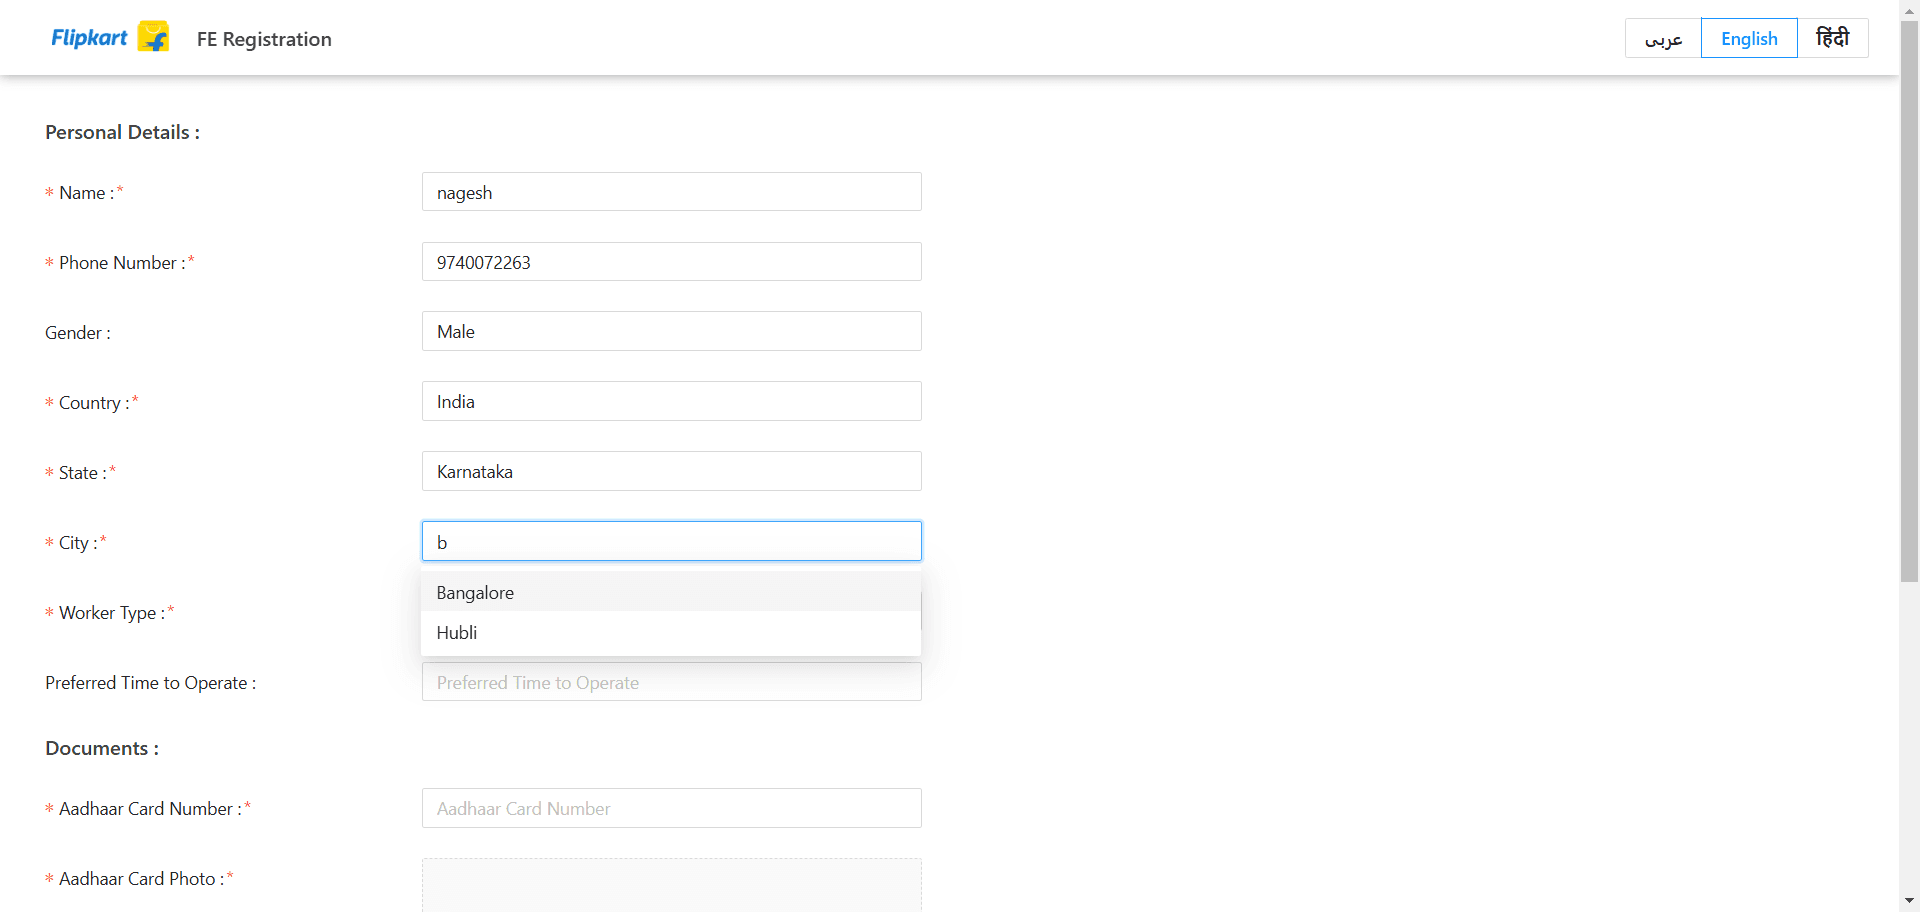Click the Documents heading
This screenshot has width=1920, height=912.
[102, 748]
